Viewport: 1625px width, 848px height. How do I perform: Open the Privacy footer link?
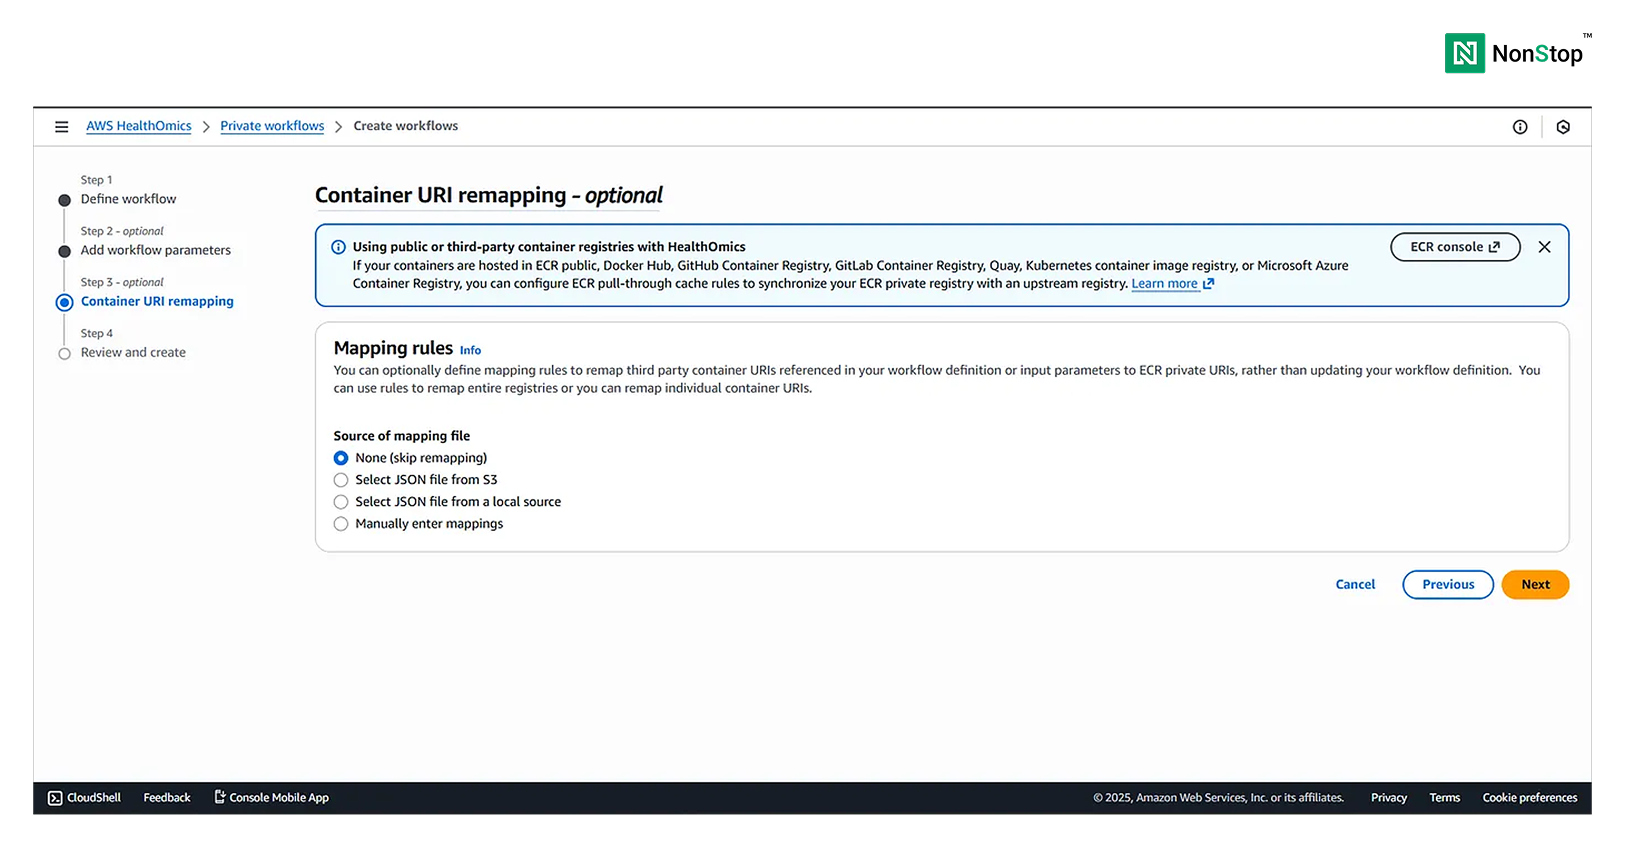(x=1389, y=798)
